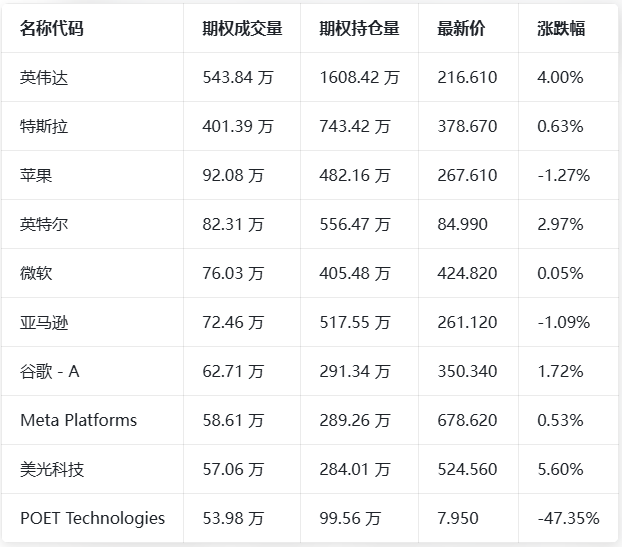Screen dimensions: 622x547
Task: Click on 英特尔 in the list
Action: click(44, 225)
